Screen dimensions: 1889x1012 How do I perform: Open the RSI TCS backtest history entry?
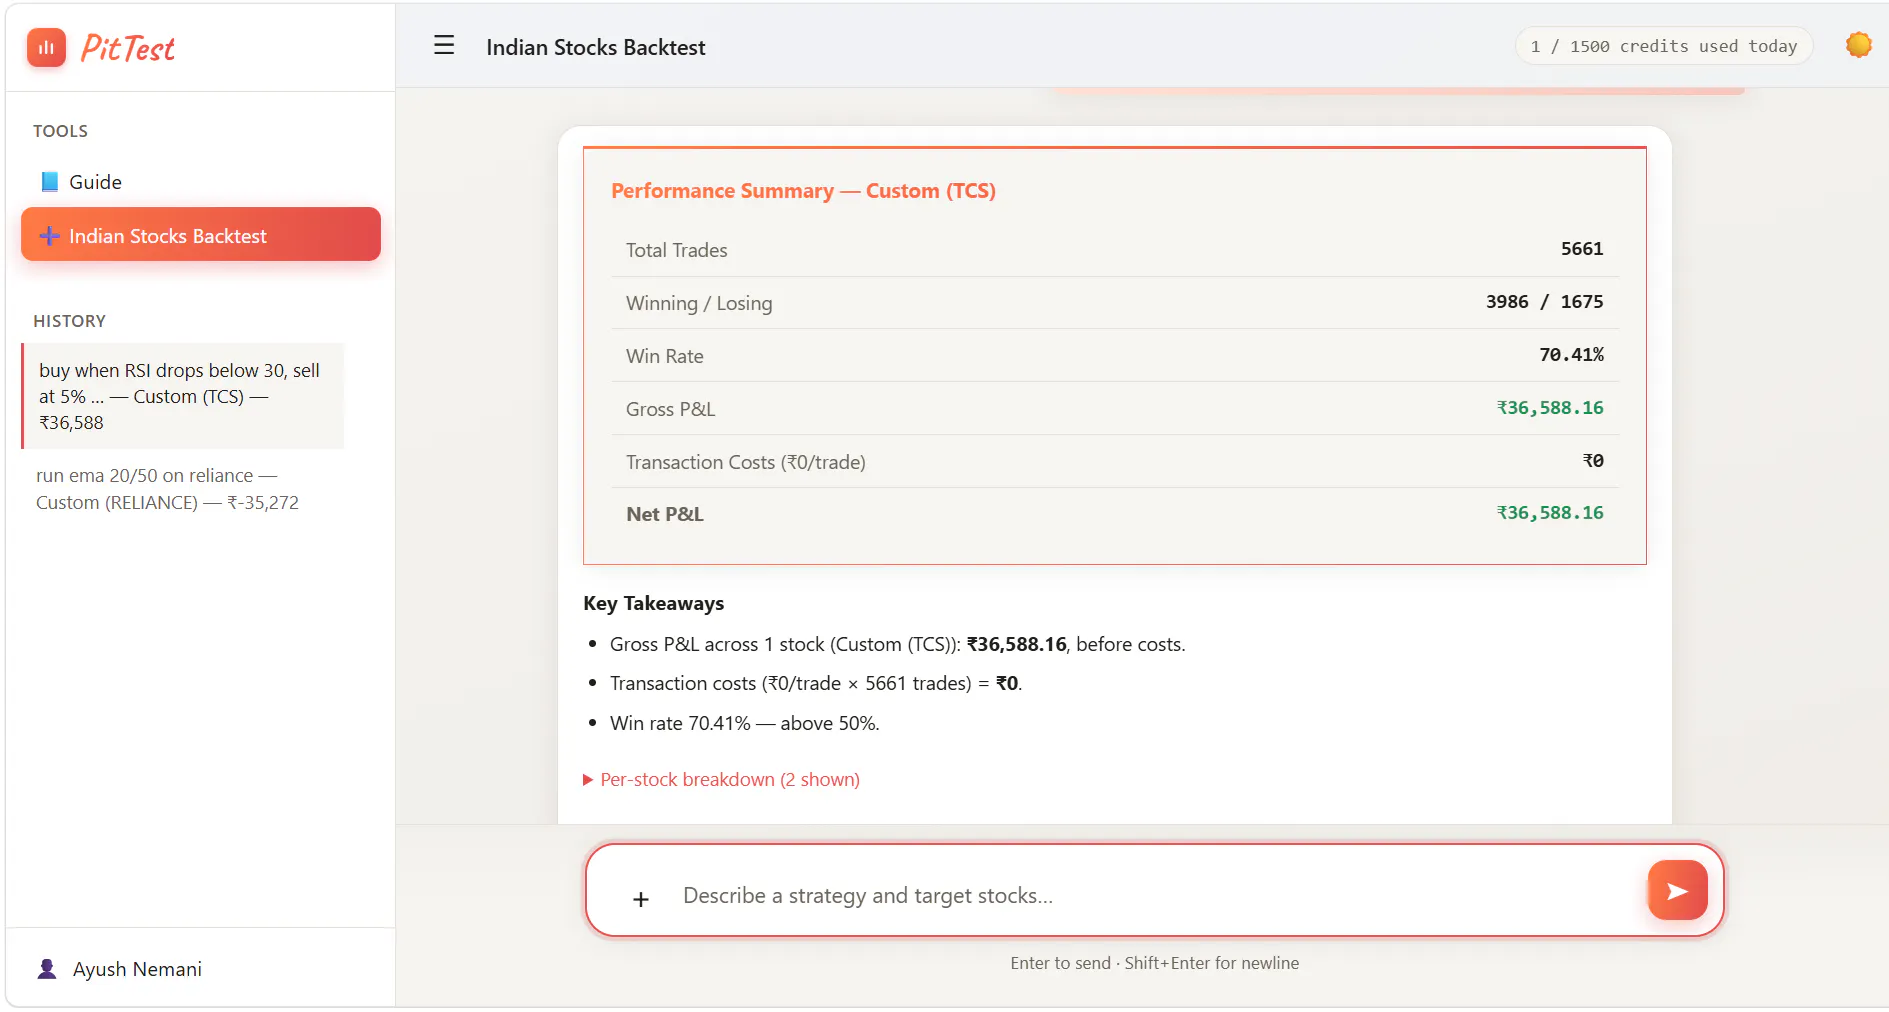[x=183, y=396]
